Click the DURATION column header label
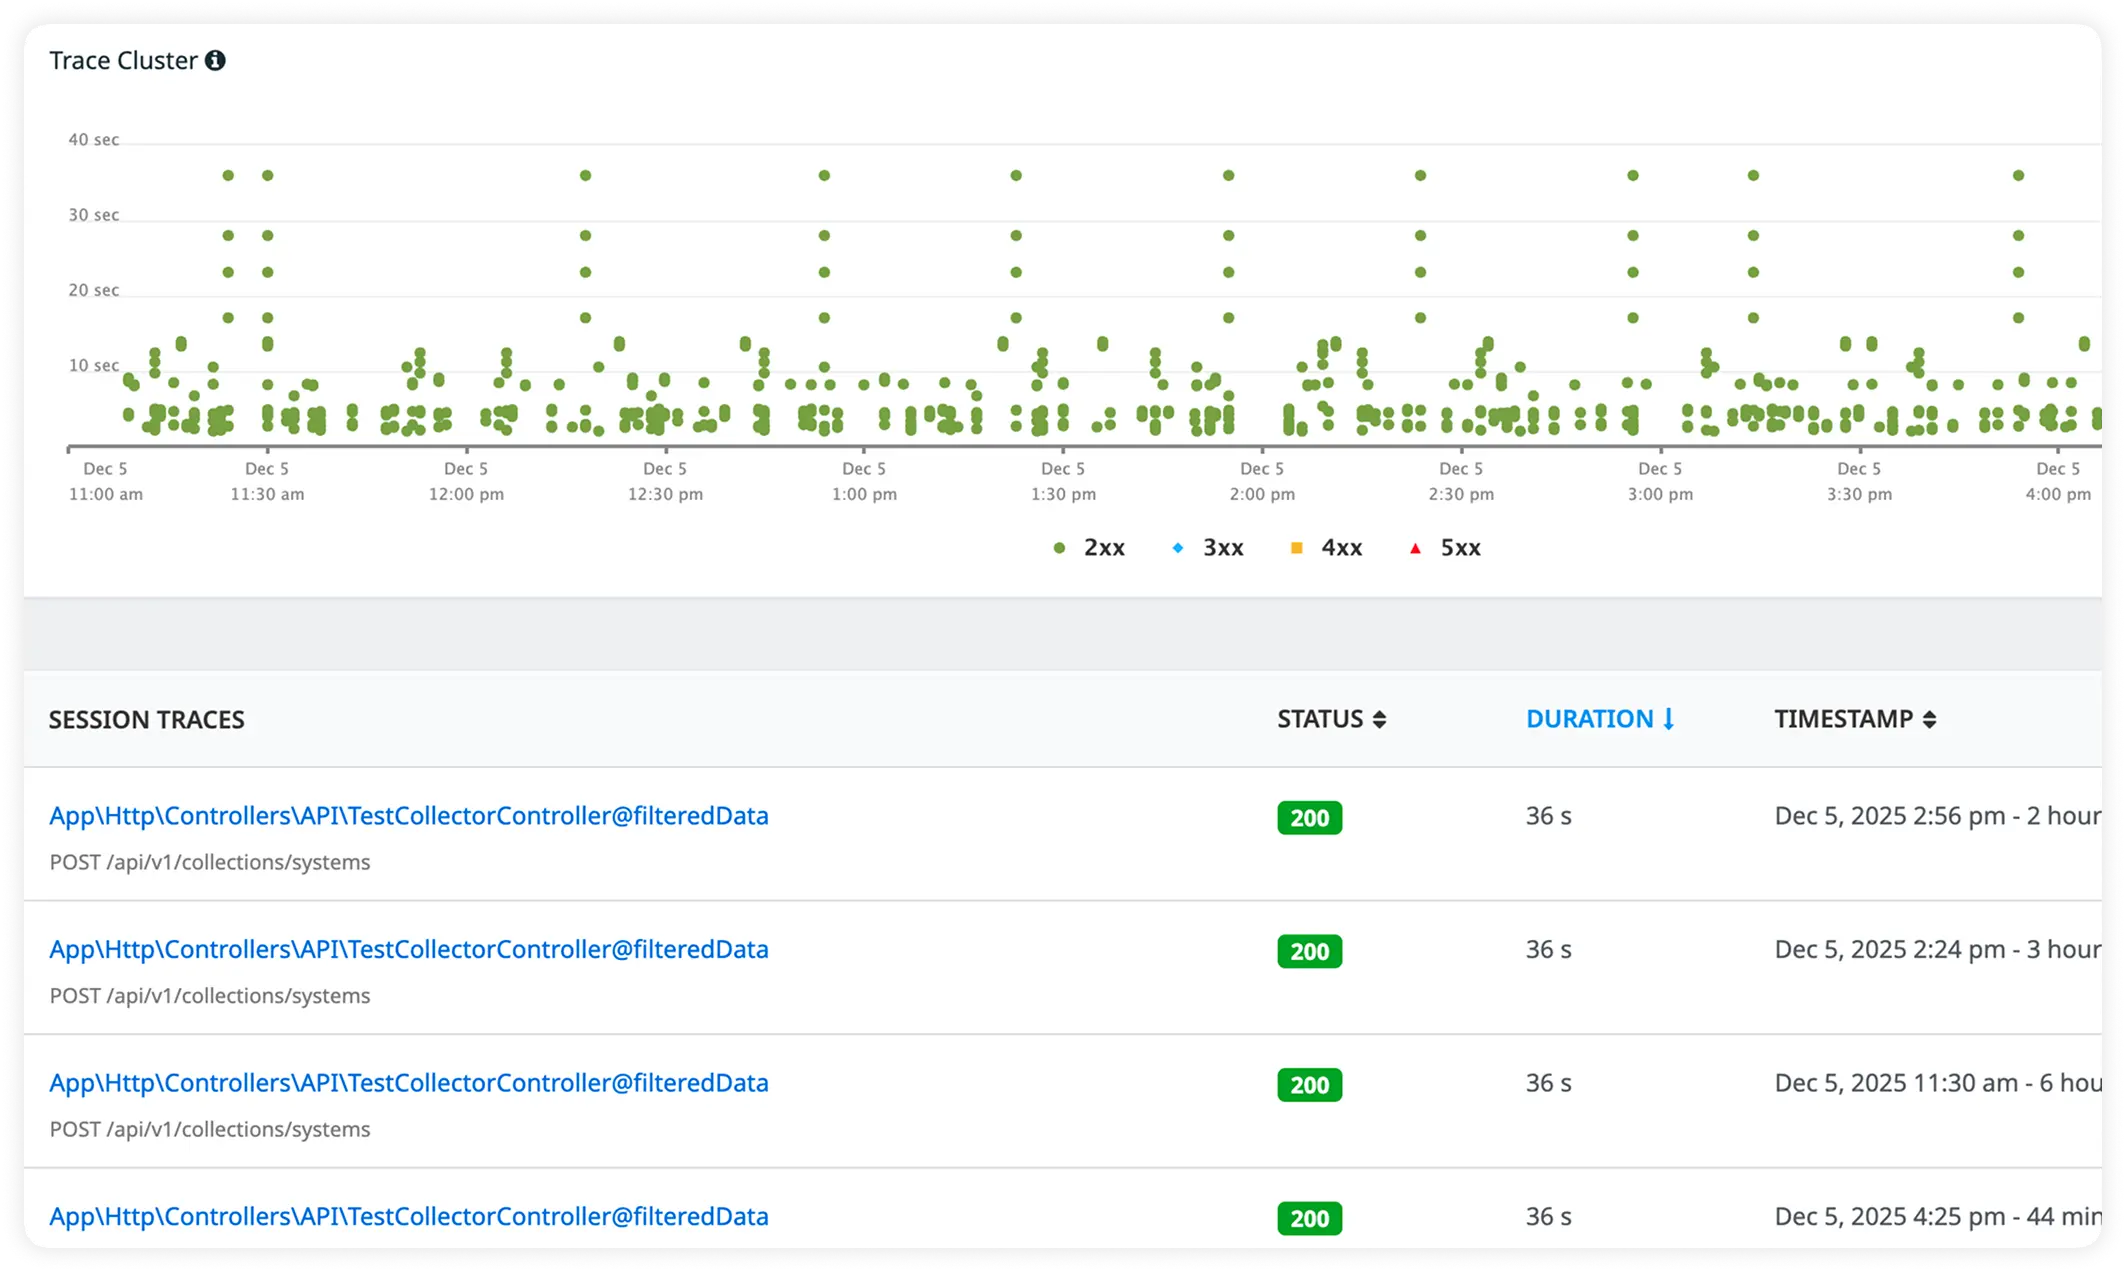The image size is (2126, 1272). [x=1589, y=720]
